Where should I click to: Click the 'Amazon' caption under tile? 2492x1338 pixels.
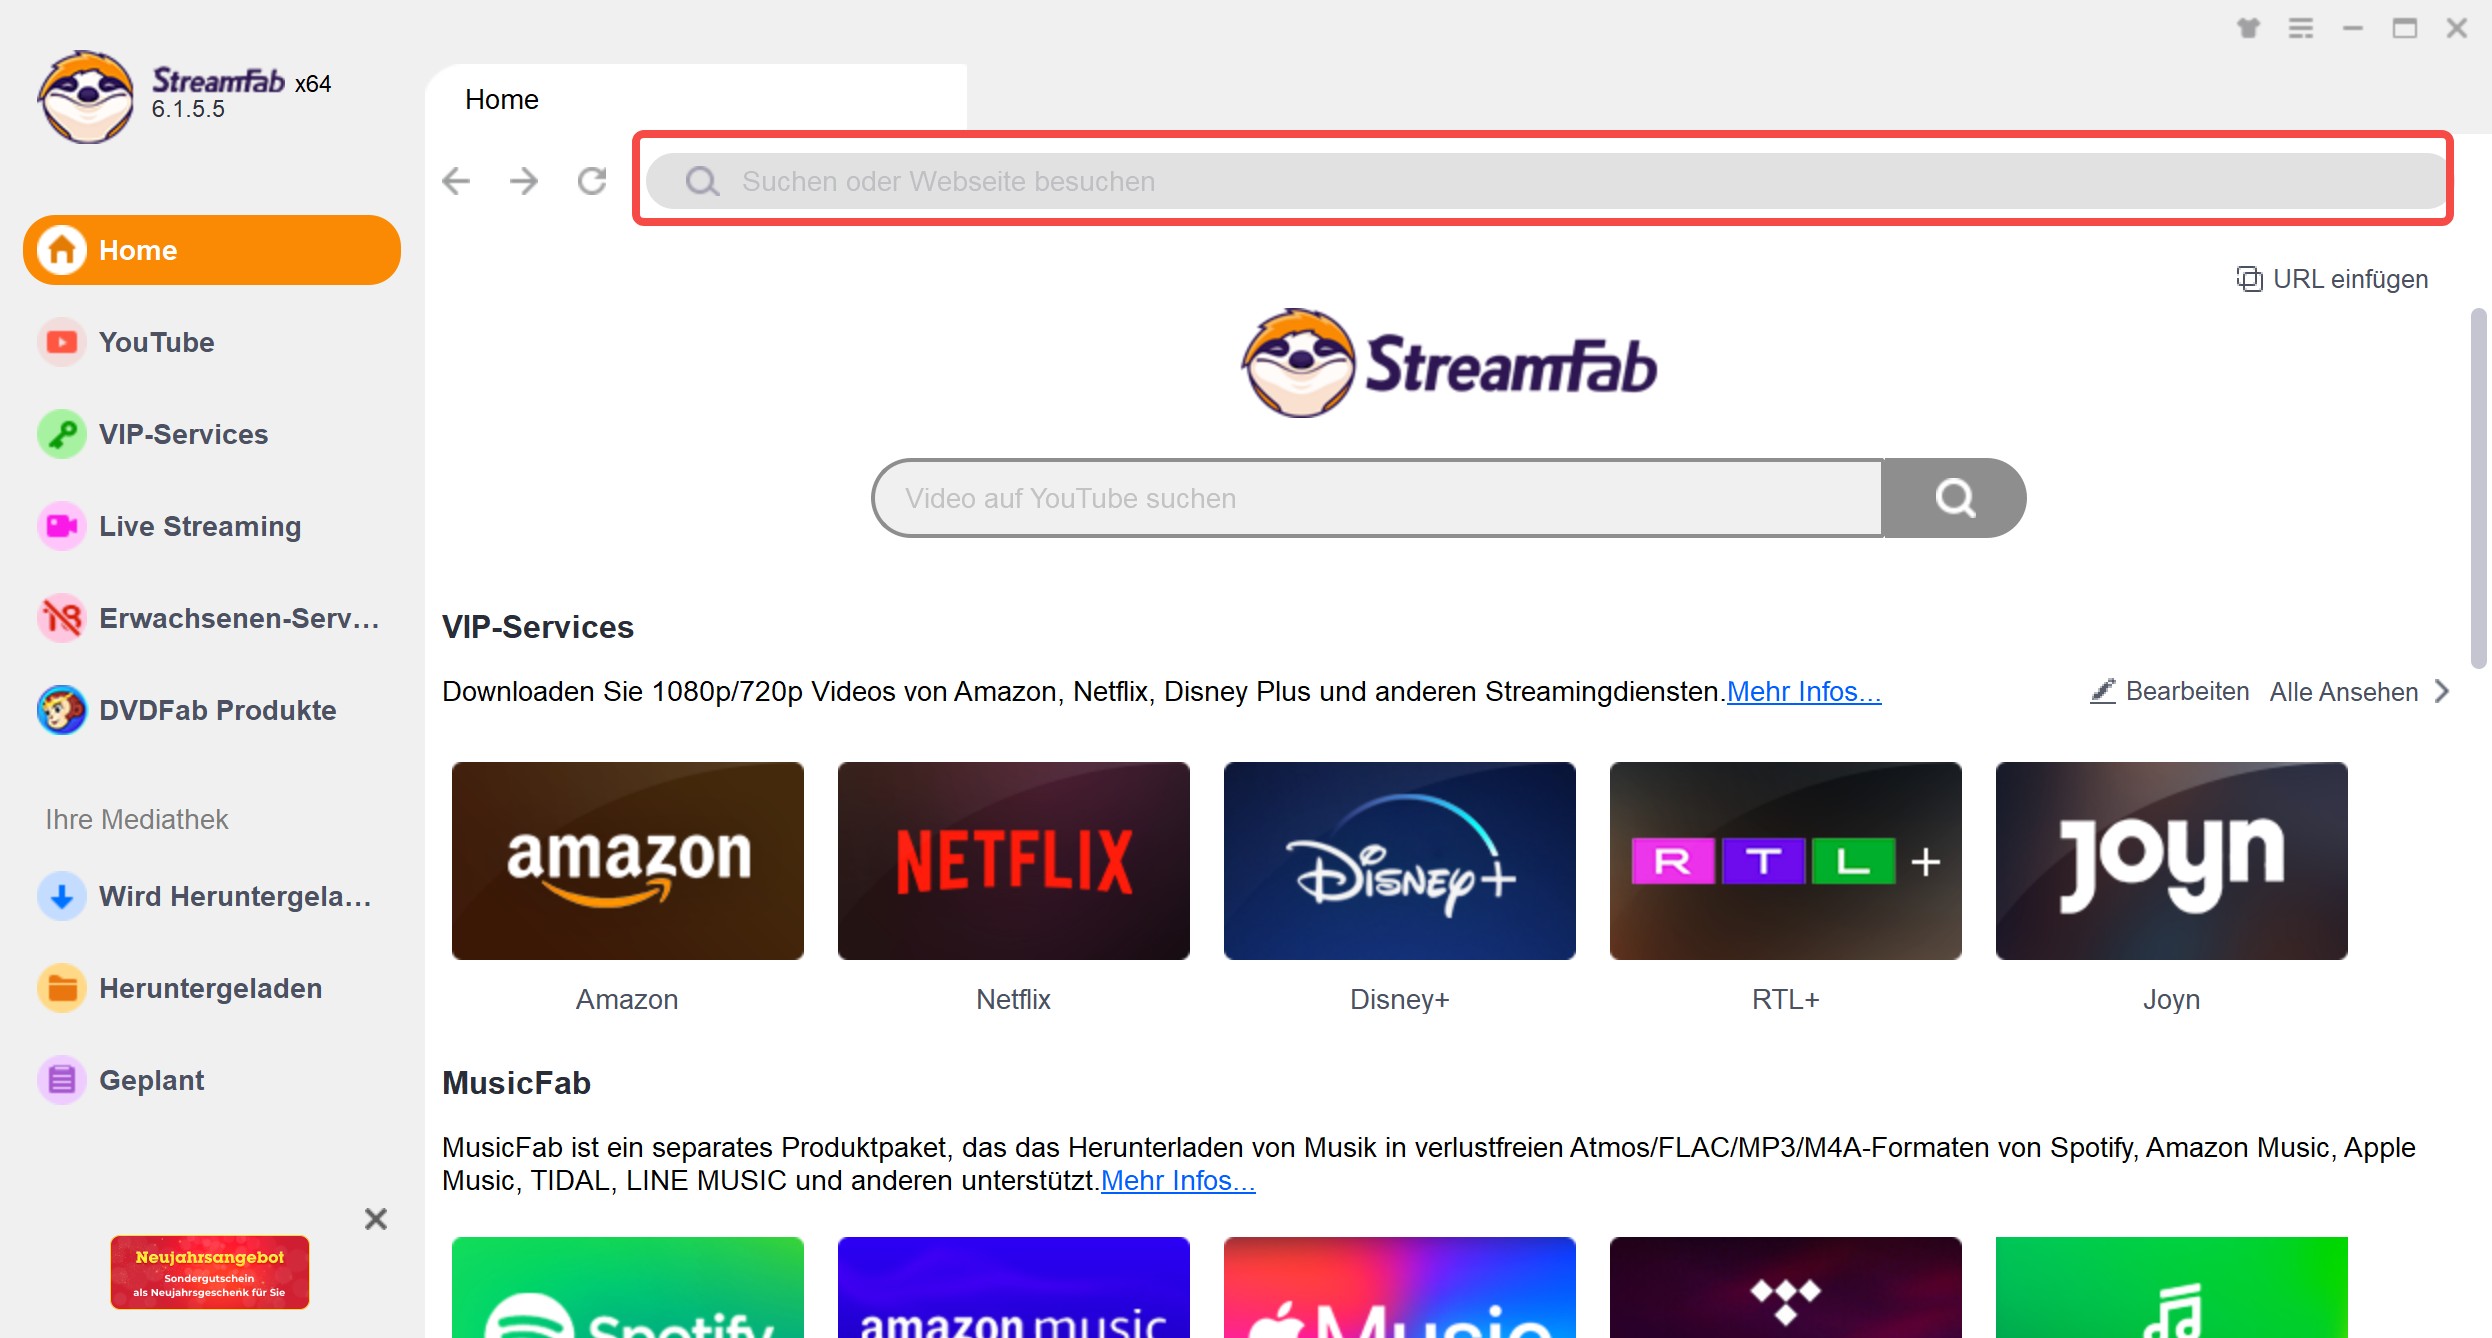tap(627, 999)
